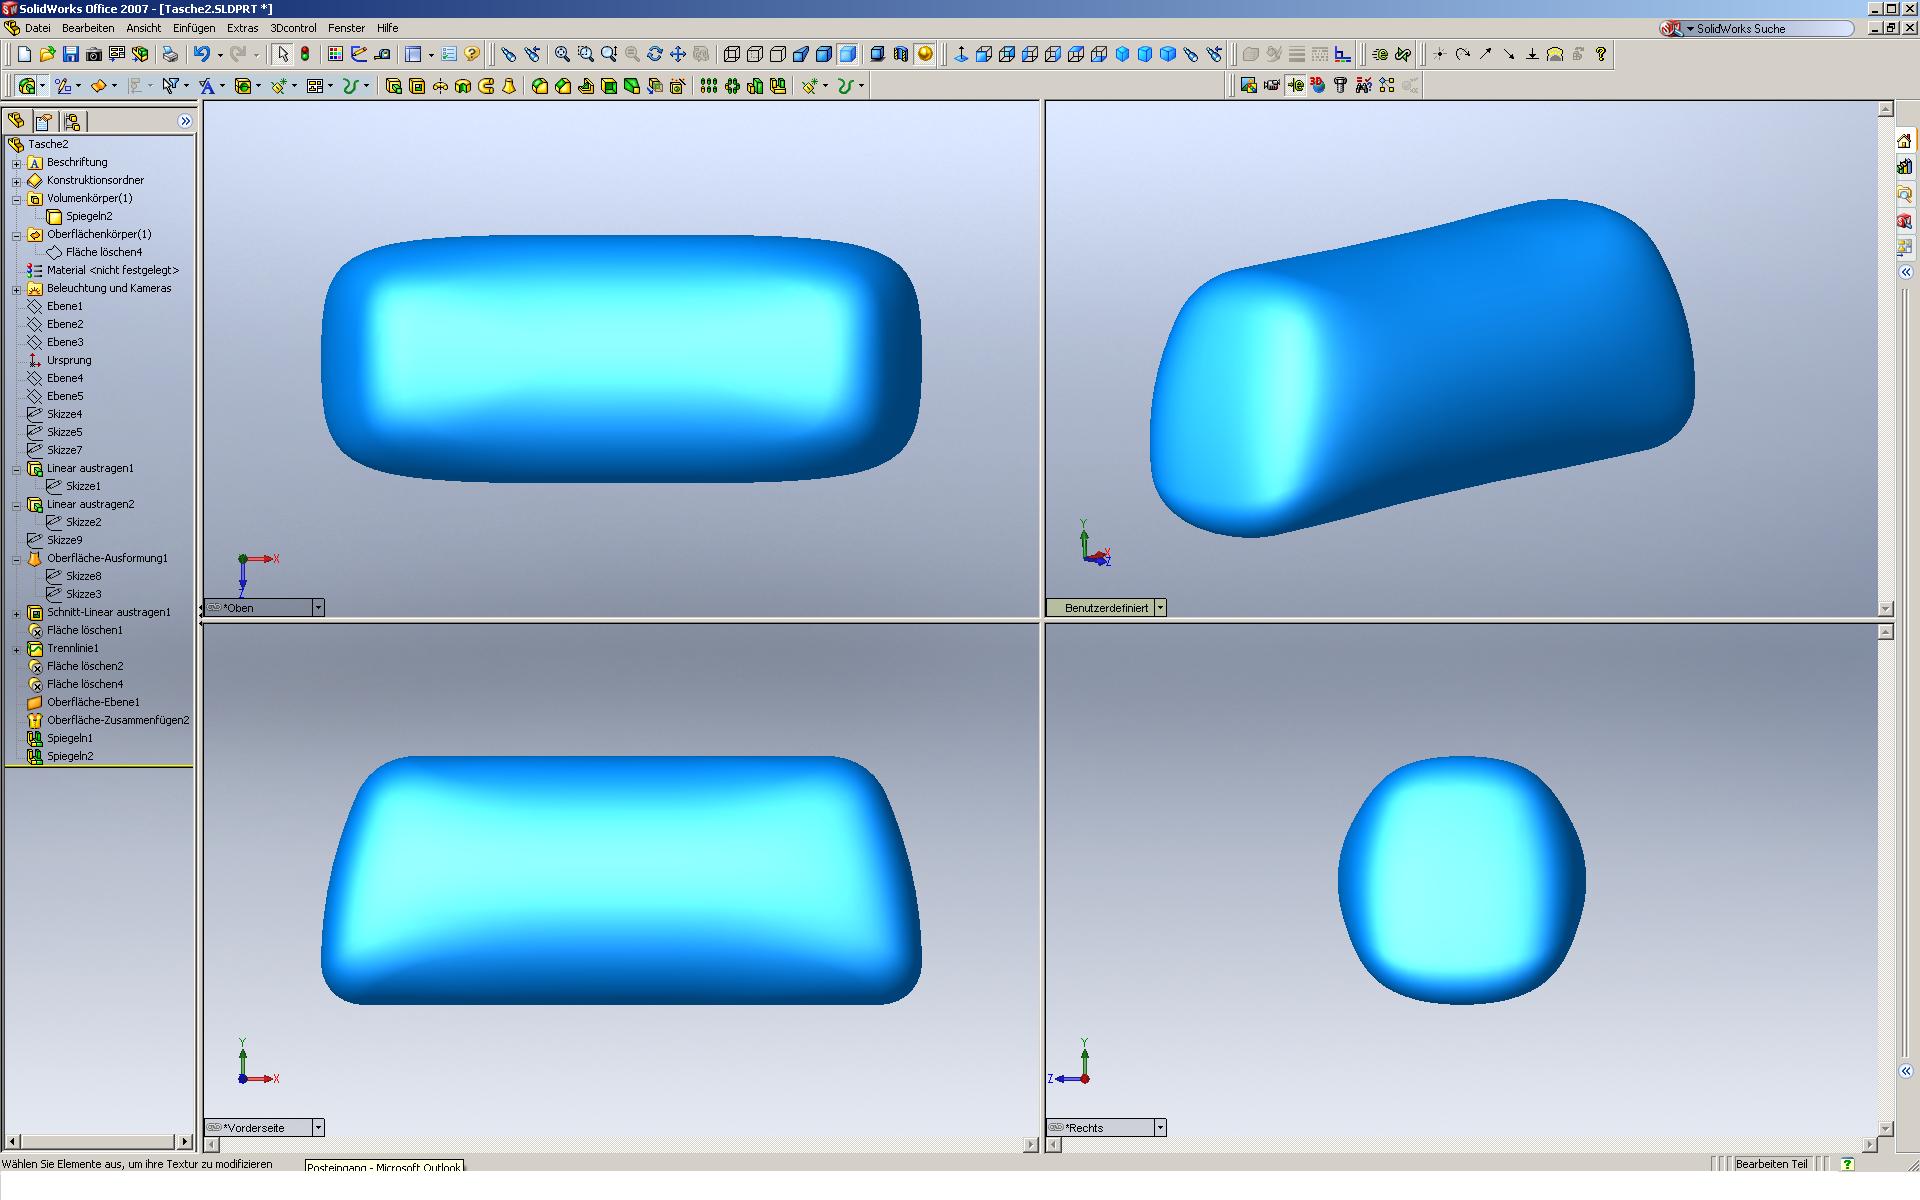Open the *Vorderseite view orientation dropdown
Viewport: 1920px width, 1200px height.
point(318,1128)
